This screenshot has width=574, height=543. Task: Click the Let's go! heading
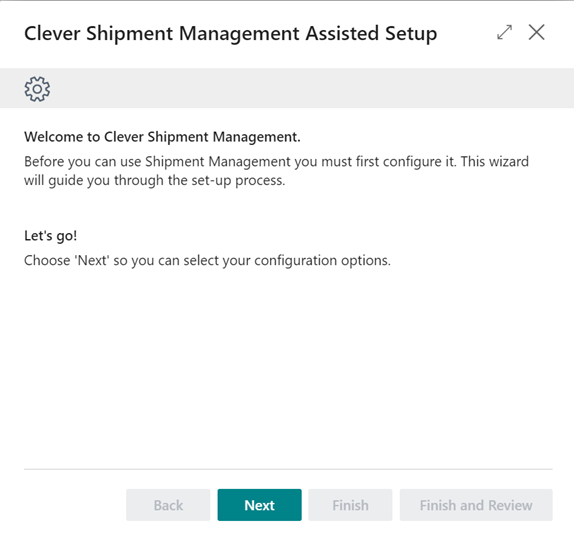[x=51, y=236]
